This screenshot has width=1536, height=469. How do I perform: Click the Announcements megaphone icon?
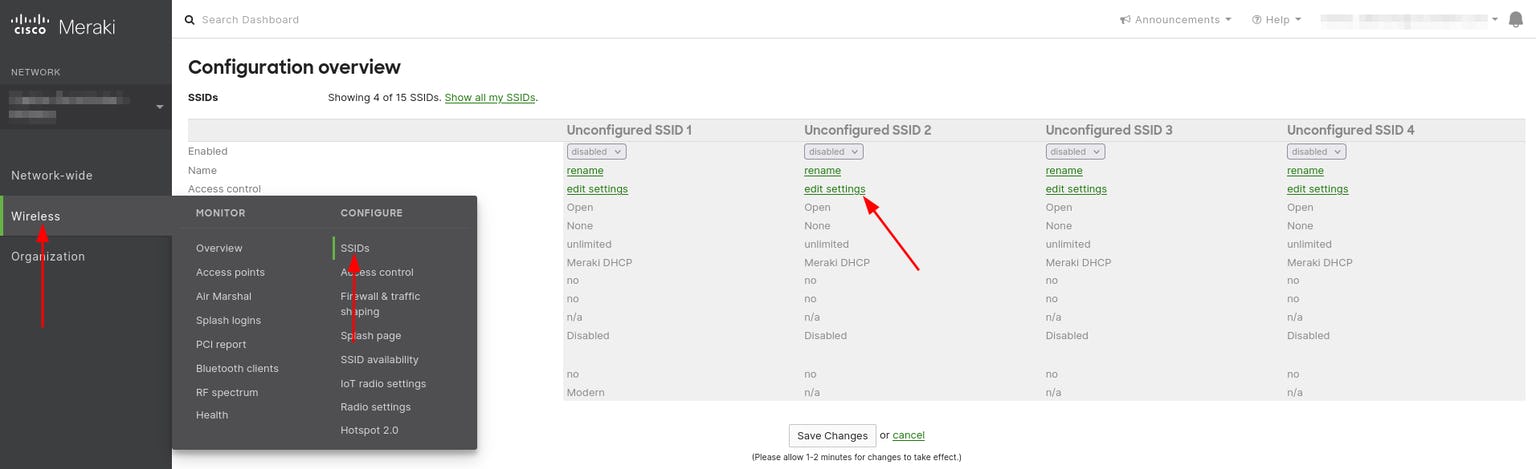pos(1125,20)
